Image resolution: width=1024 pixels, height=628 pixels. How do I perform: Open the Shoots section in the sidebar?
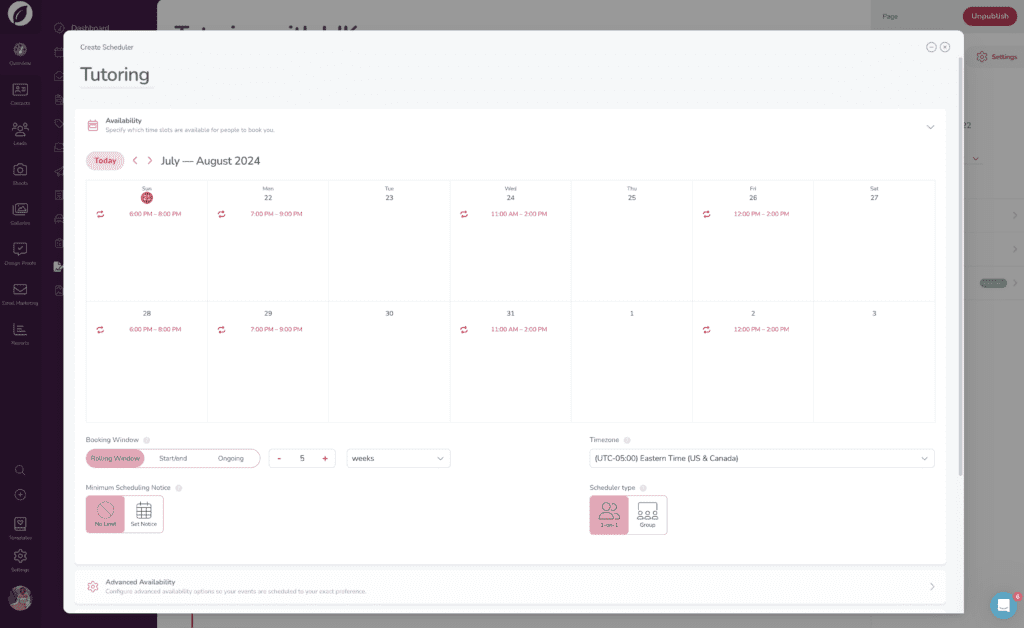point(20,170)
